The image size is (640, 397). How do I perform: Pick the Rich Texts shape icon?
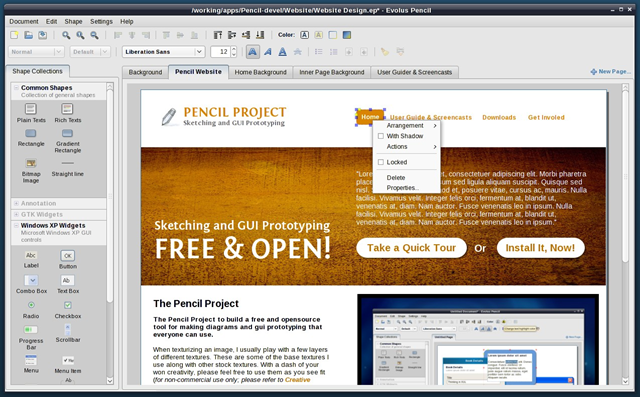tap(67, 109)
